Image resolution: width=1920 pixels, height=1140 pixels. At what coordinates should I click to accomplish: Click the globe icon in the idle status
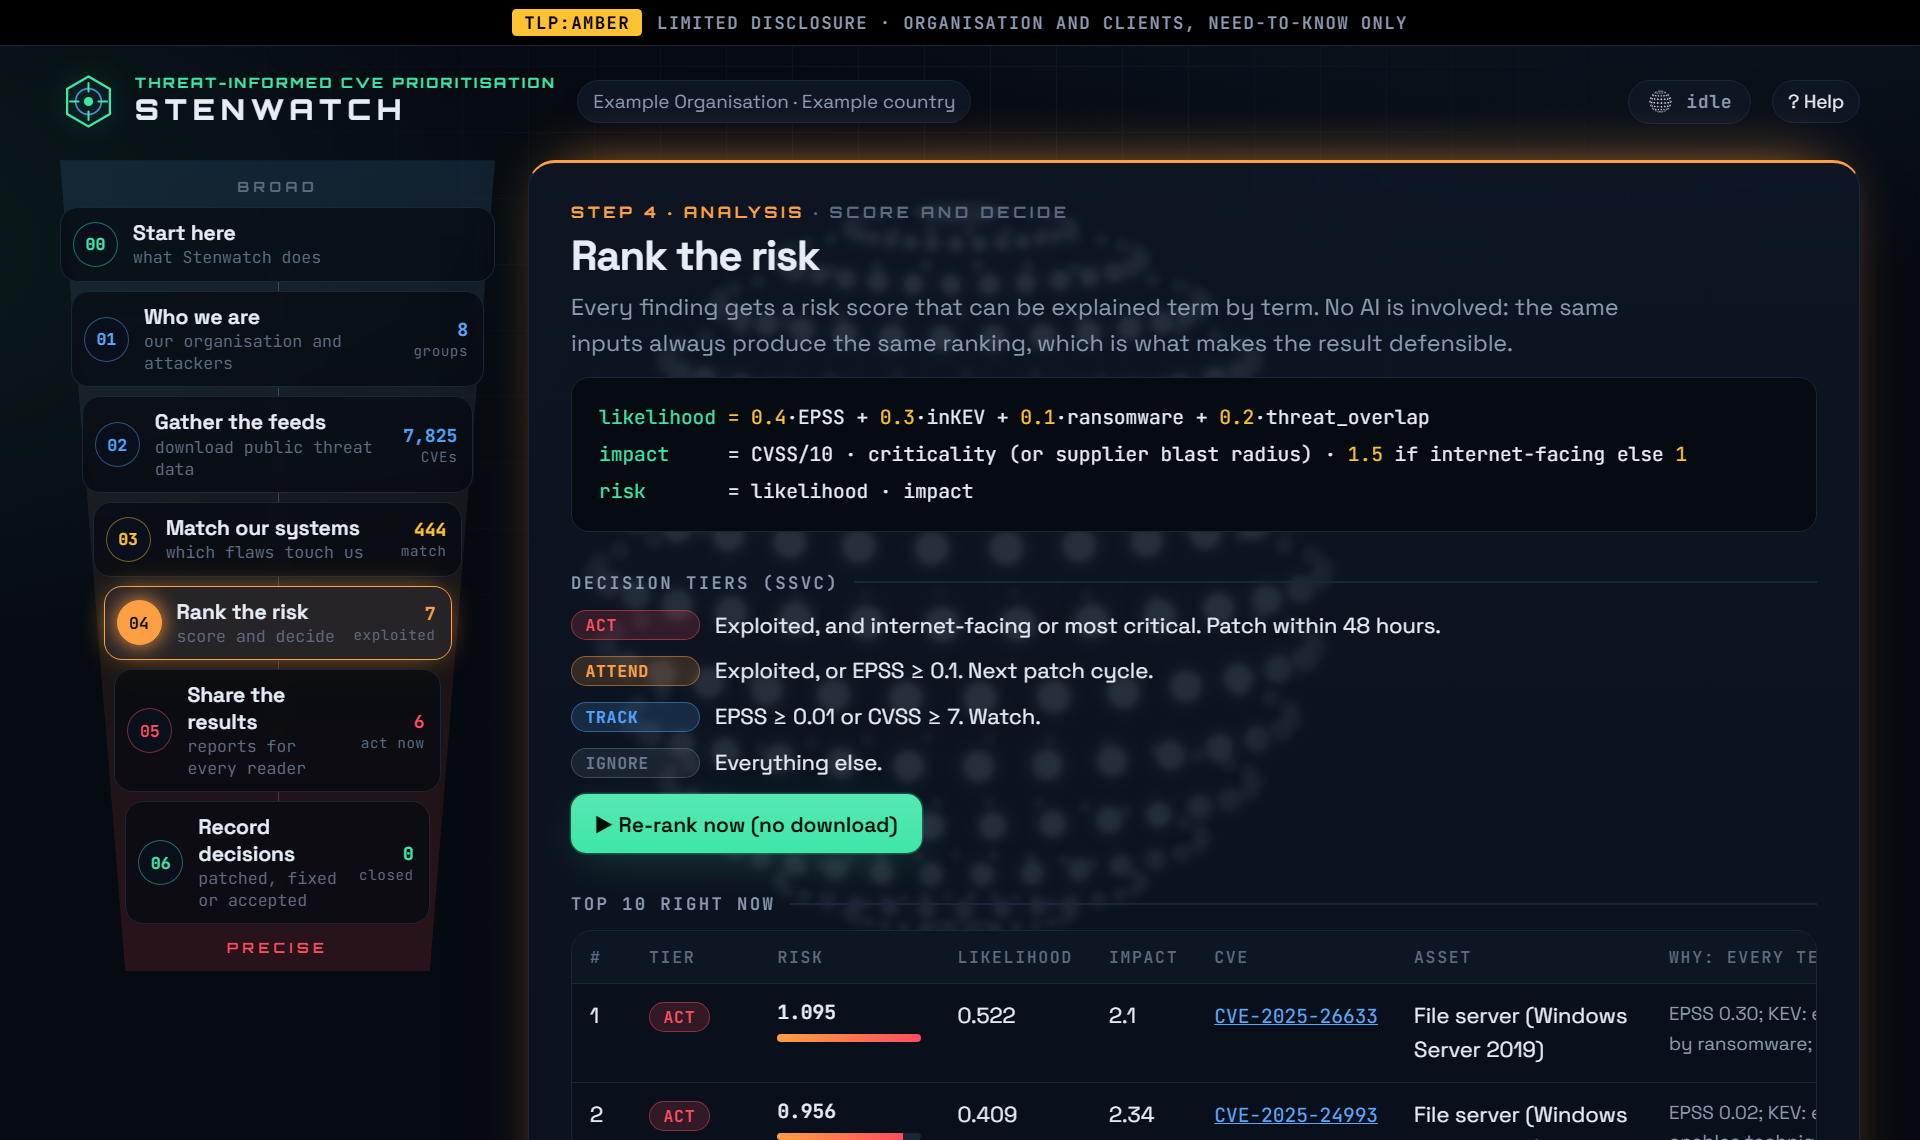click(x=1660, y=102)
